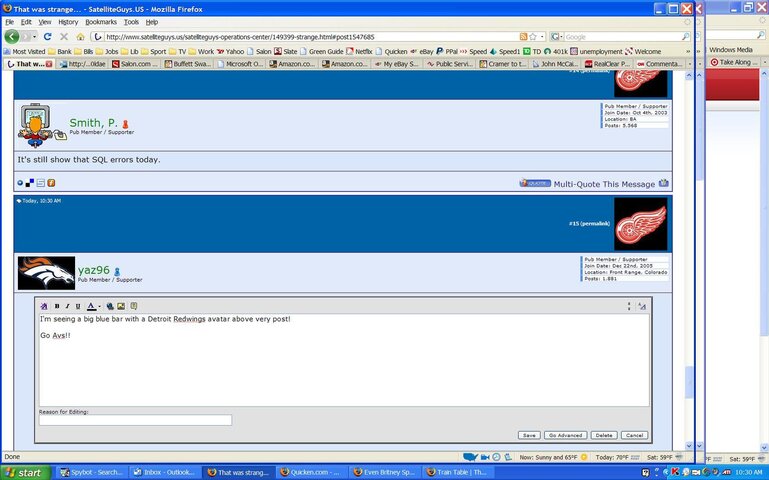Save the edited post
The image size is (769, 480).
coord(529,435)
